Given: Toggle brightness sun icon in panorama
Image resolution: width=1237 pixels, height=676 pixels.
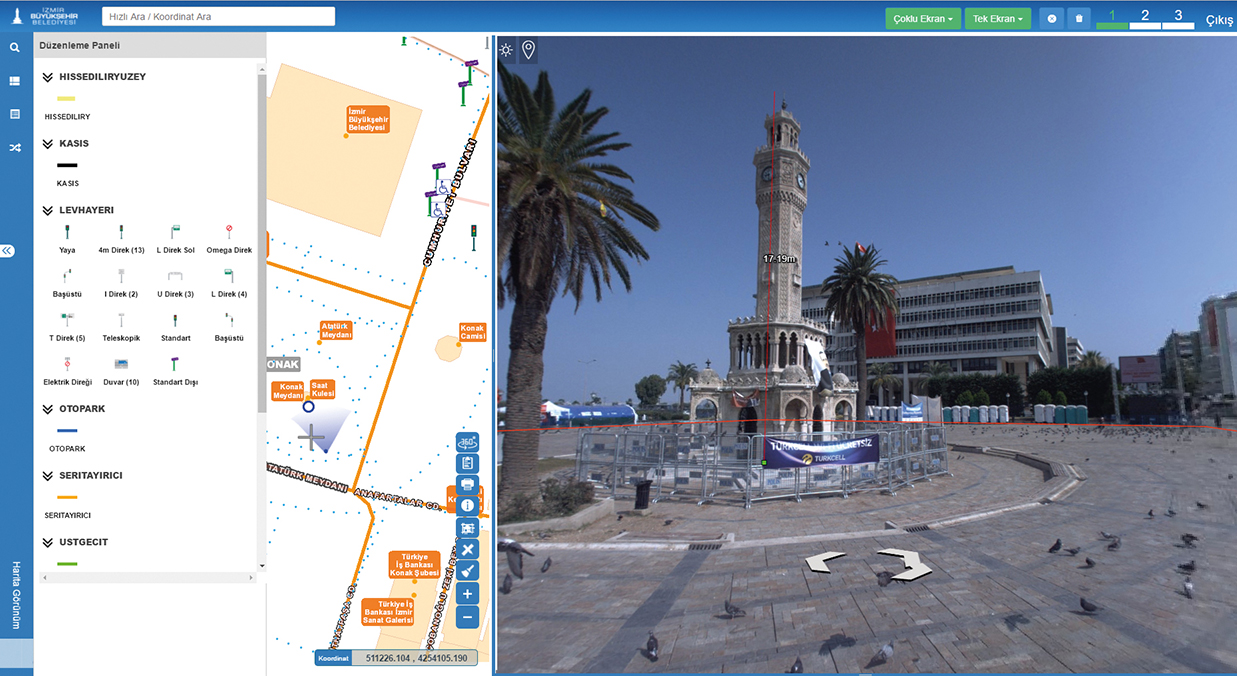Looking at the screenshot, I should point(506,50).
